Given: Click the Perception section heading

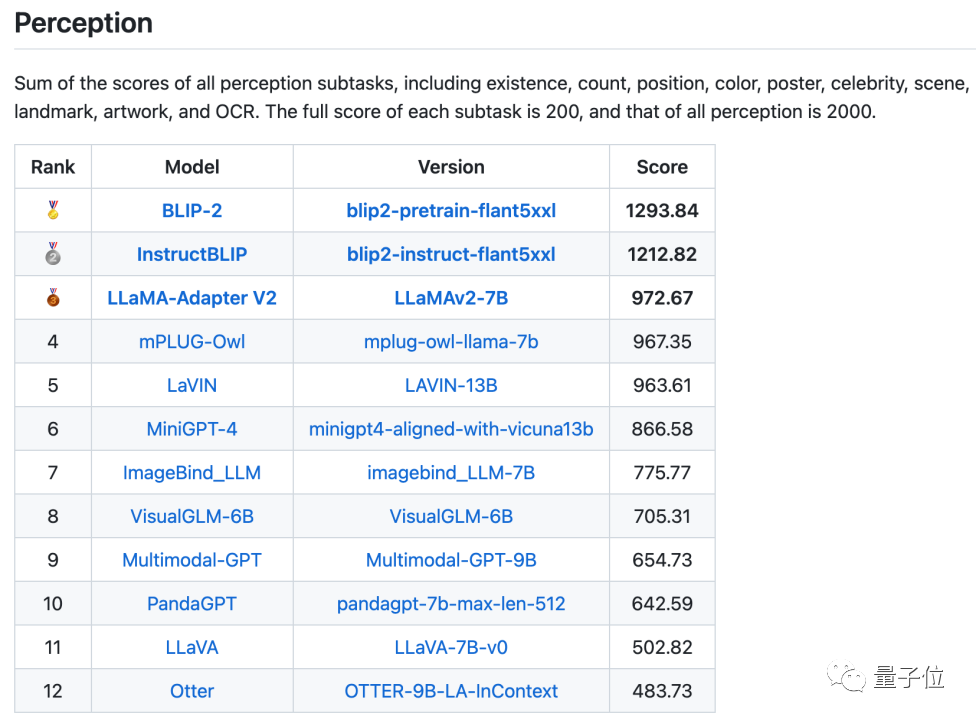Looking at the screenshot, I should (x=84, y=23).
